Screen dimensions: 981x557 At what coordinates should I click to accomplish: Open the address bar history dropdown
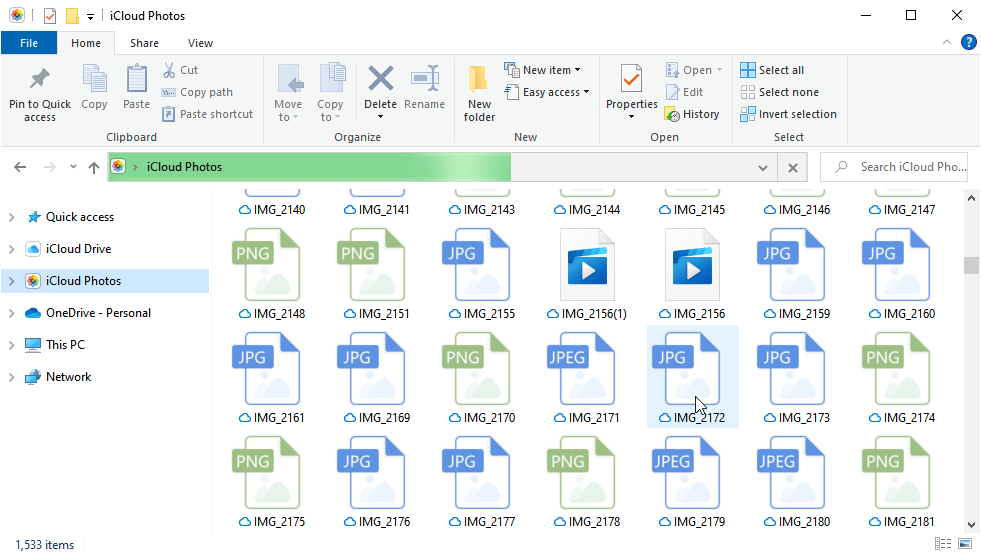pyautogui.click(x=763, y=168)
